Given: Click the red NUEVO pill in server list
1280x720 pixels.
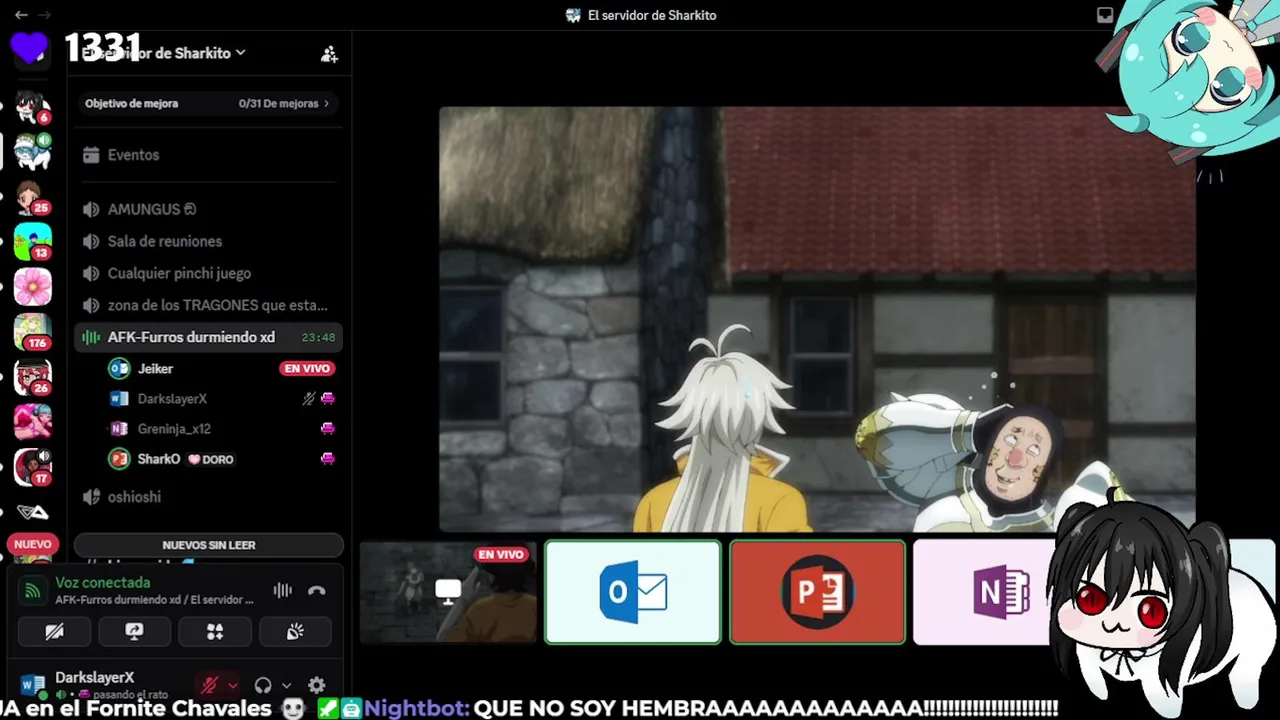Looking at the screenshot, I should (32, 544).
